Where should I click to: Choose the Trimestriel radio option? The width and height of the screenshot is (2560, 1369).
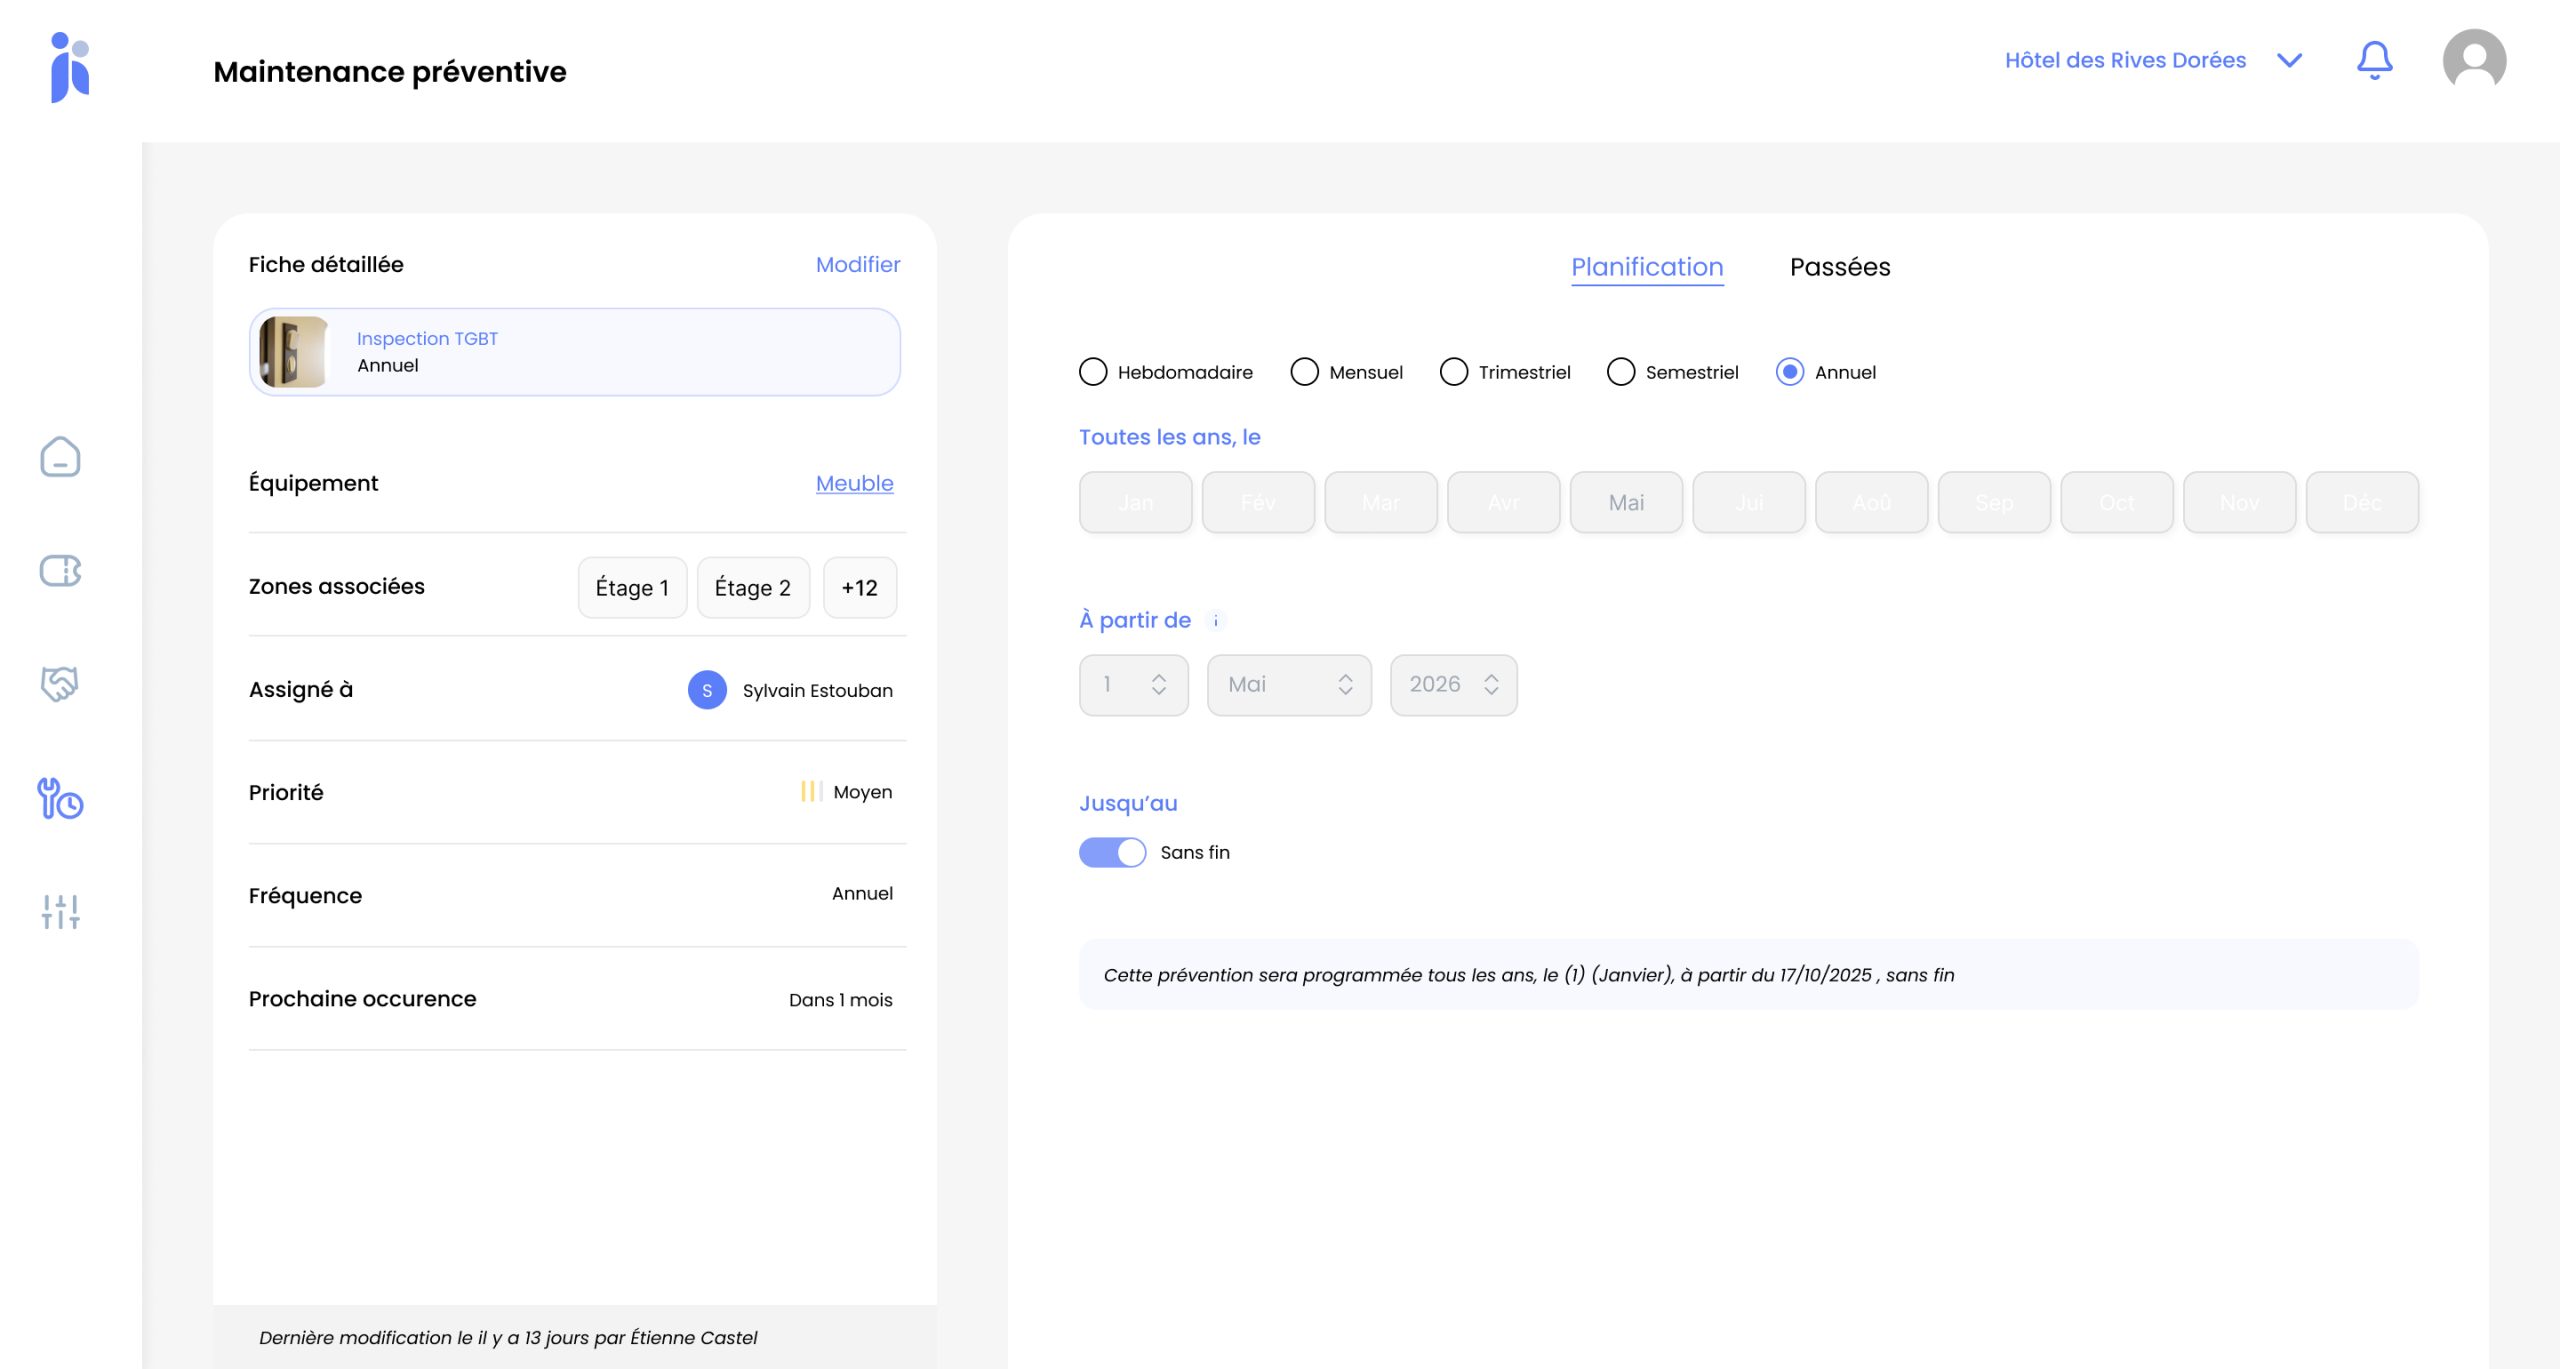1454,372
